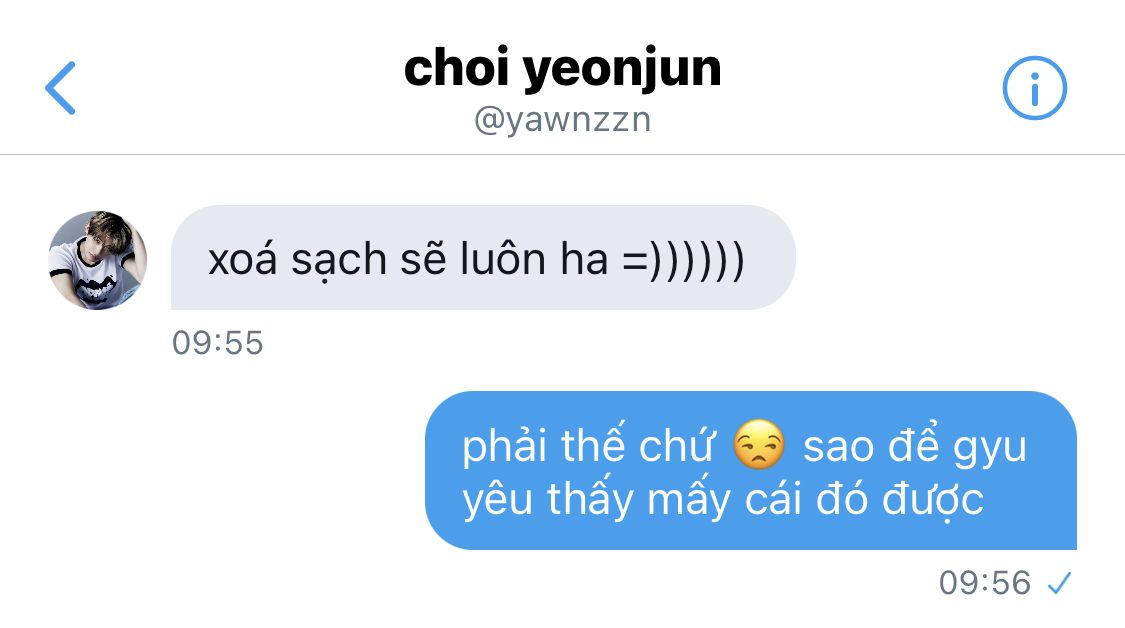Open conversation info via the circled i icon
The image size is (1125, 628).
1034,88
